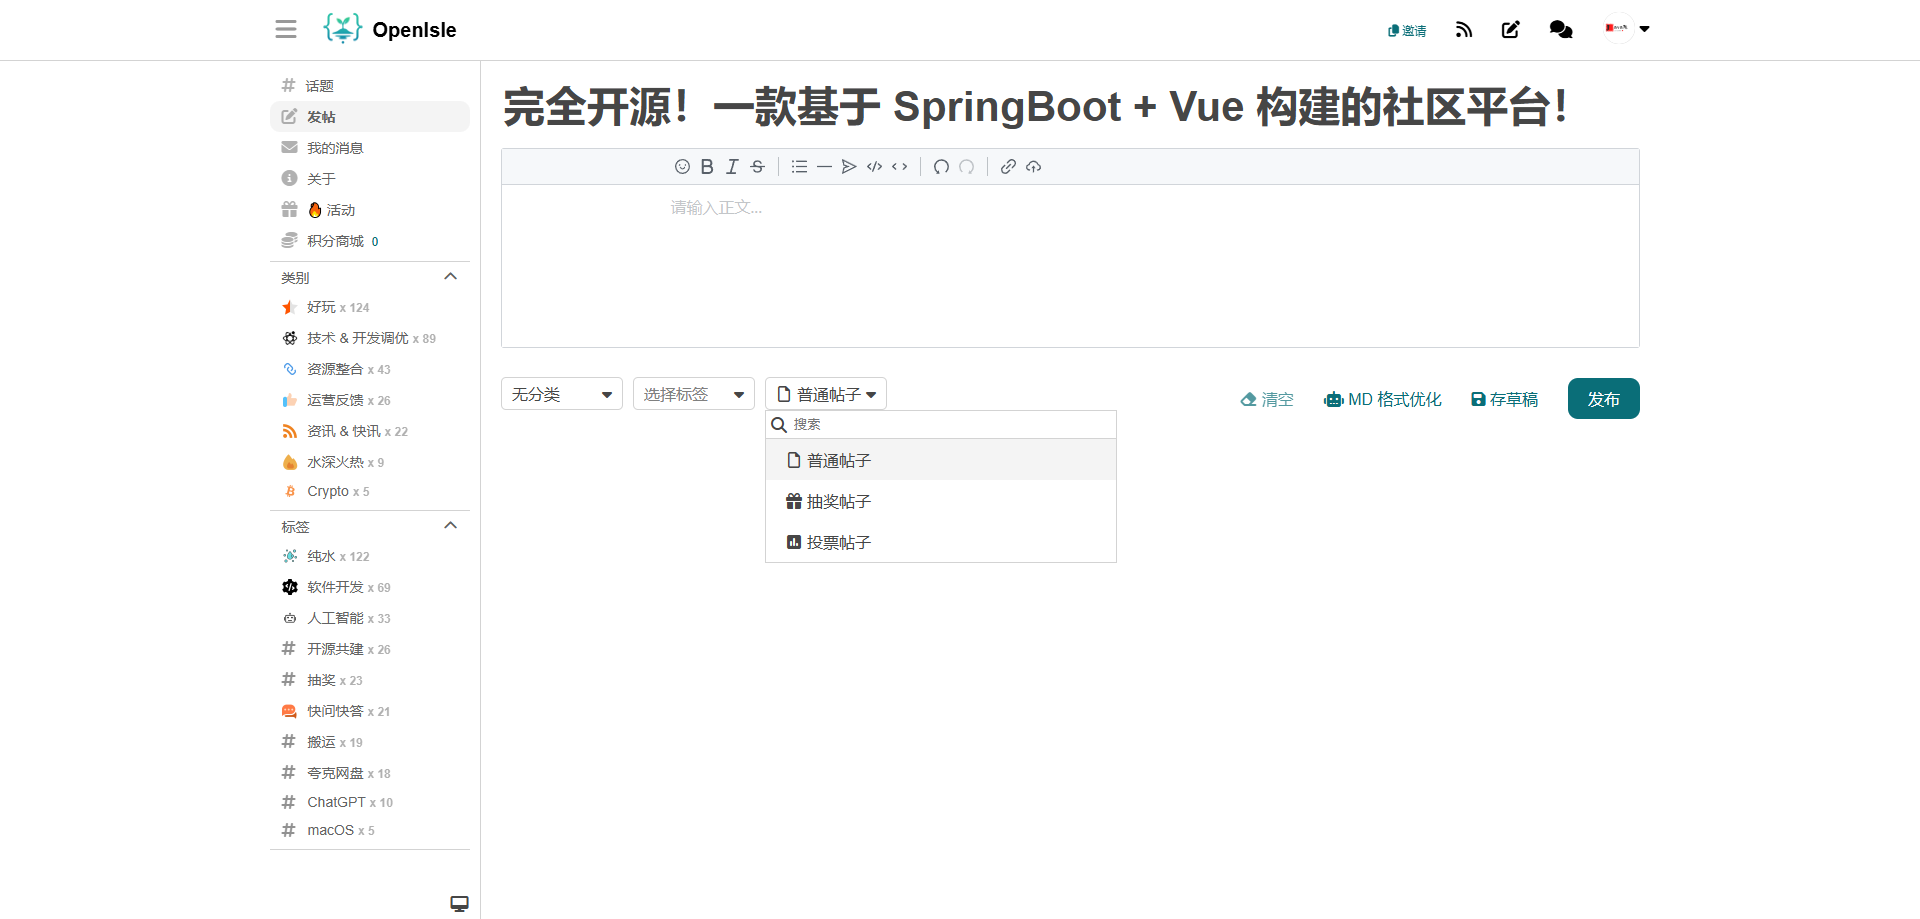Image resolution: width=1920 pixels, height=919 pixels.
Task: Open the RSS feed icon in header
Action: coord(1464,30)
